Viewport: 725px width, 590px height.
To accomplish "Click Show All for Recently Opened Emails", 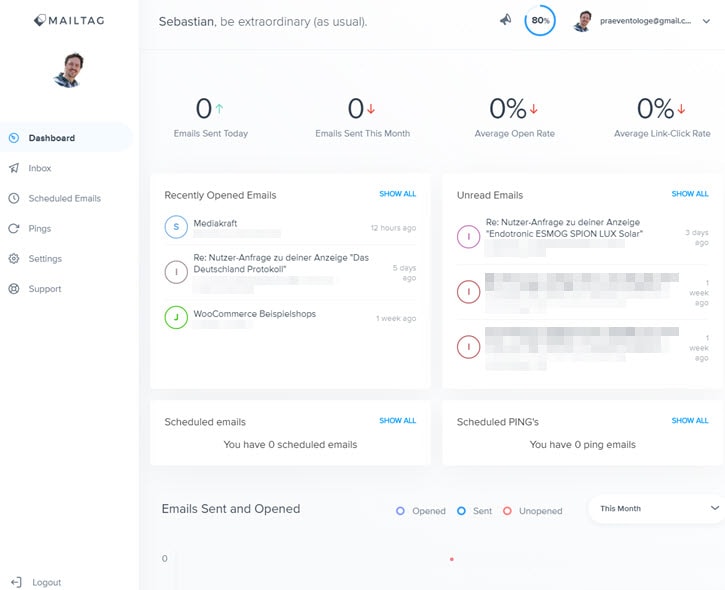I will [397, 194].
